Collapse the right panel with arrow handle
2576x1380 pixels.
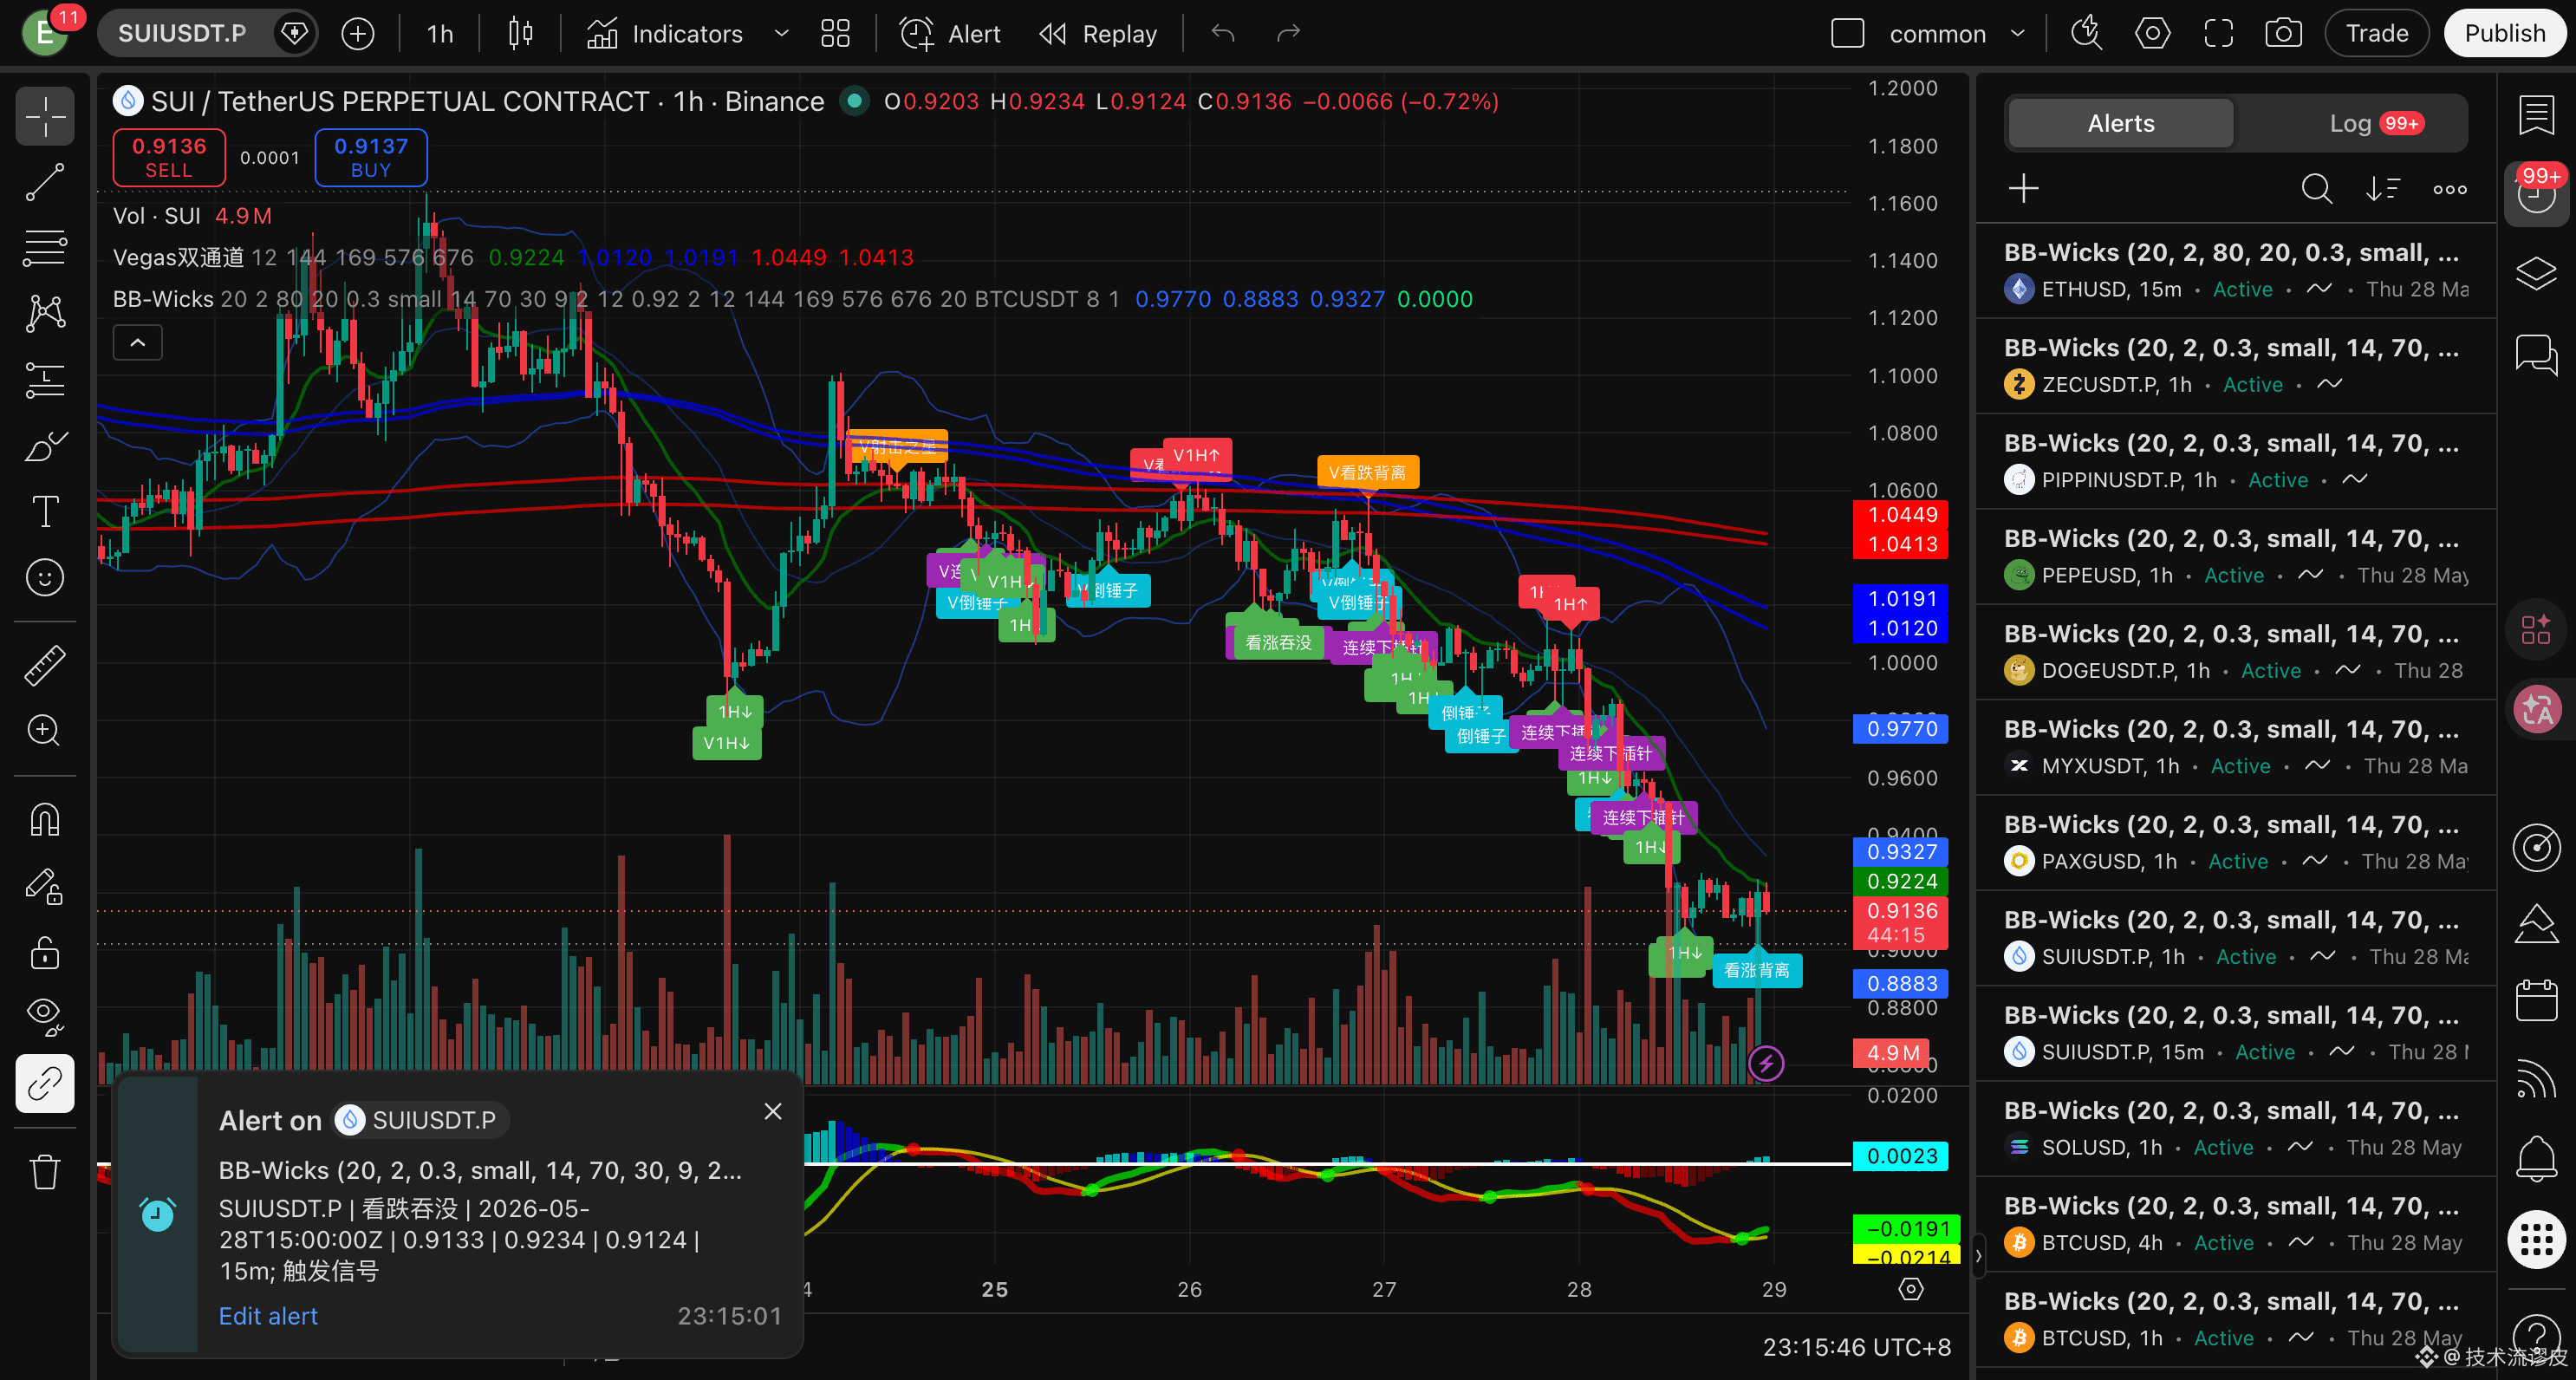[x=1978, y=1256]
